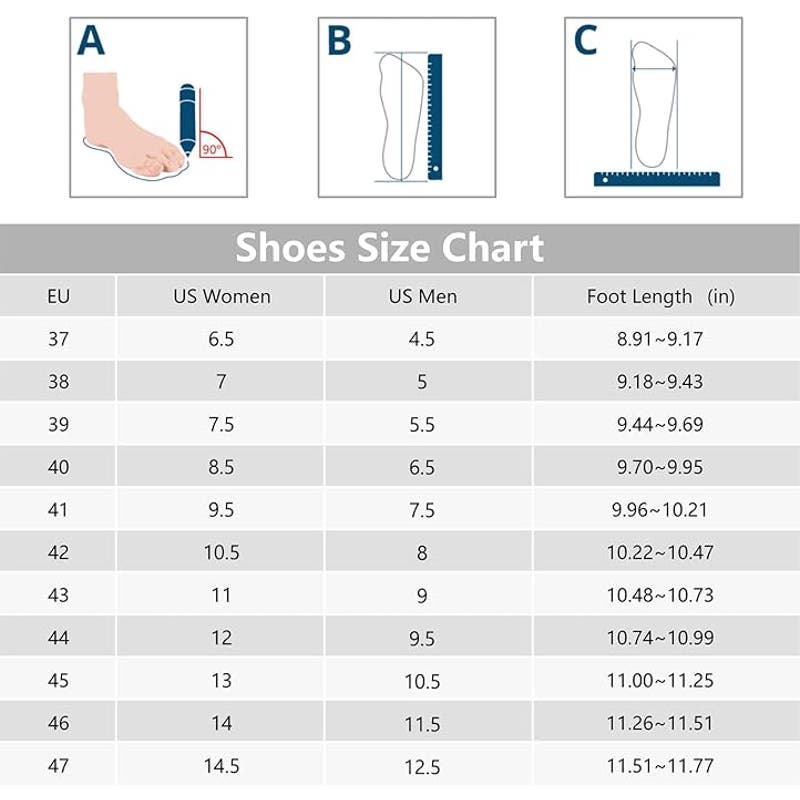Click the letter B panel label
The width and height of the screenshot is (800, 800).
(x=339, y=41)
